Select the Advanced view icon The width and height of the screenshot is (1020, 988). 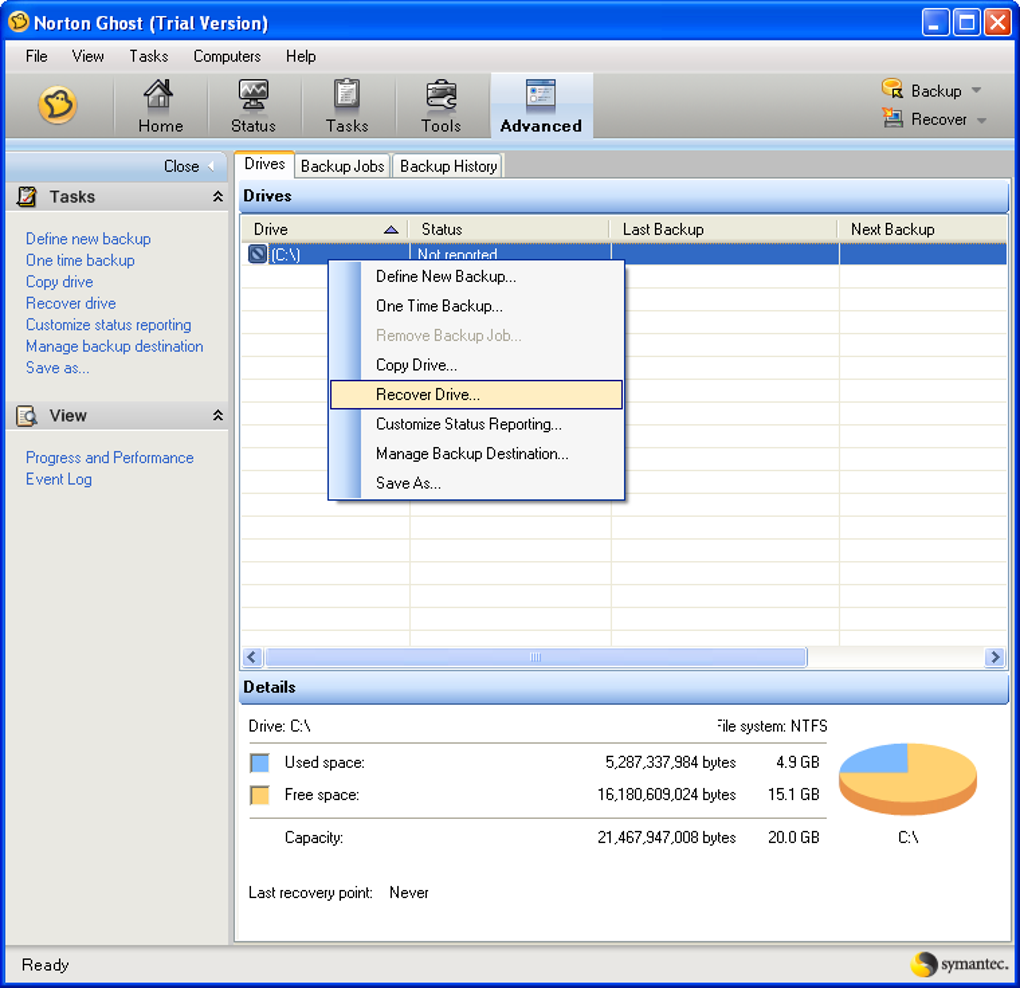(541, 94)
